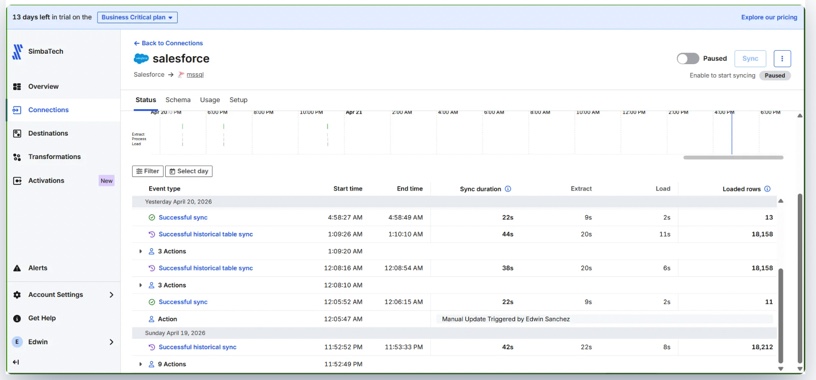Open Destinations in the sidebar
The width and height of the screenshot is (816, 380).
[48, 133]
